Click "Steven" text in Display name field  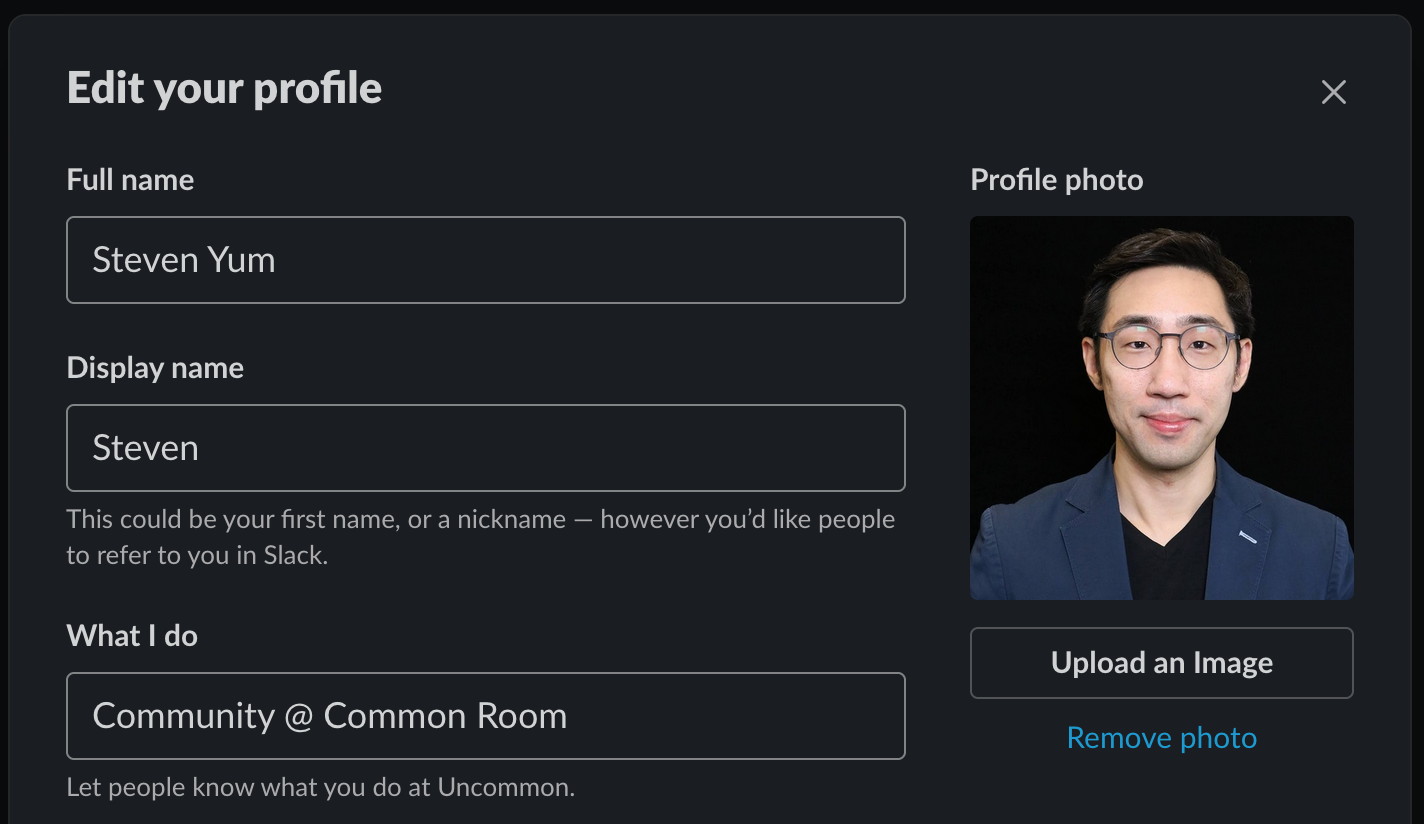pyautogui.click(x=146, y=448)
